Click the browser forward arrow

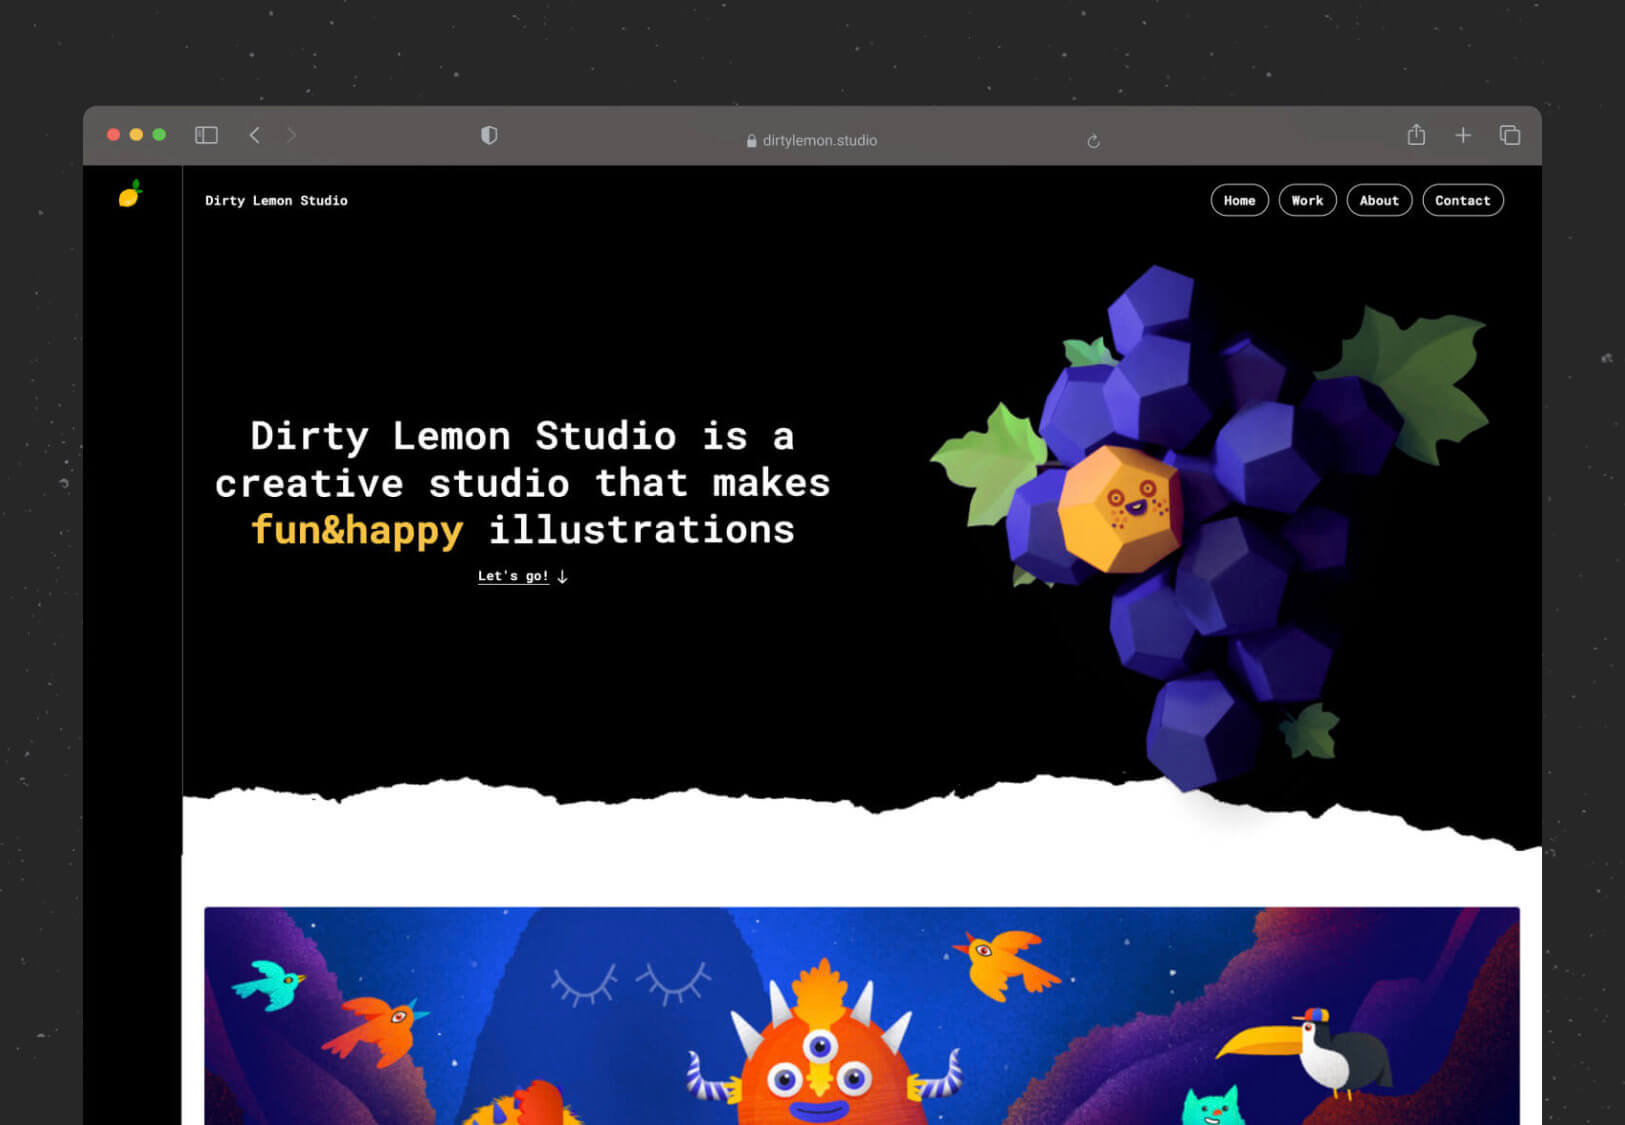(x=291, y=135)
